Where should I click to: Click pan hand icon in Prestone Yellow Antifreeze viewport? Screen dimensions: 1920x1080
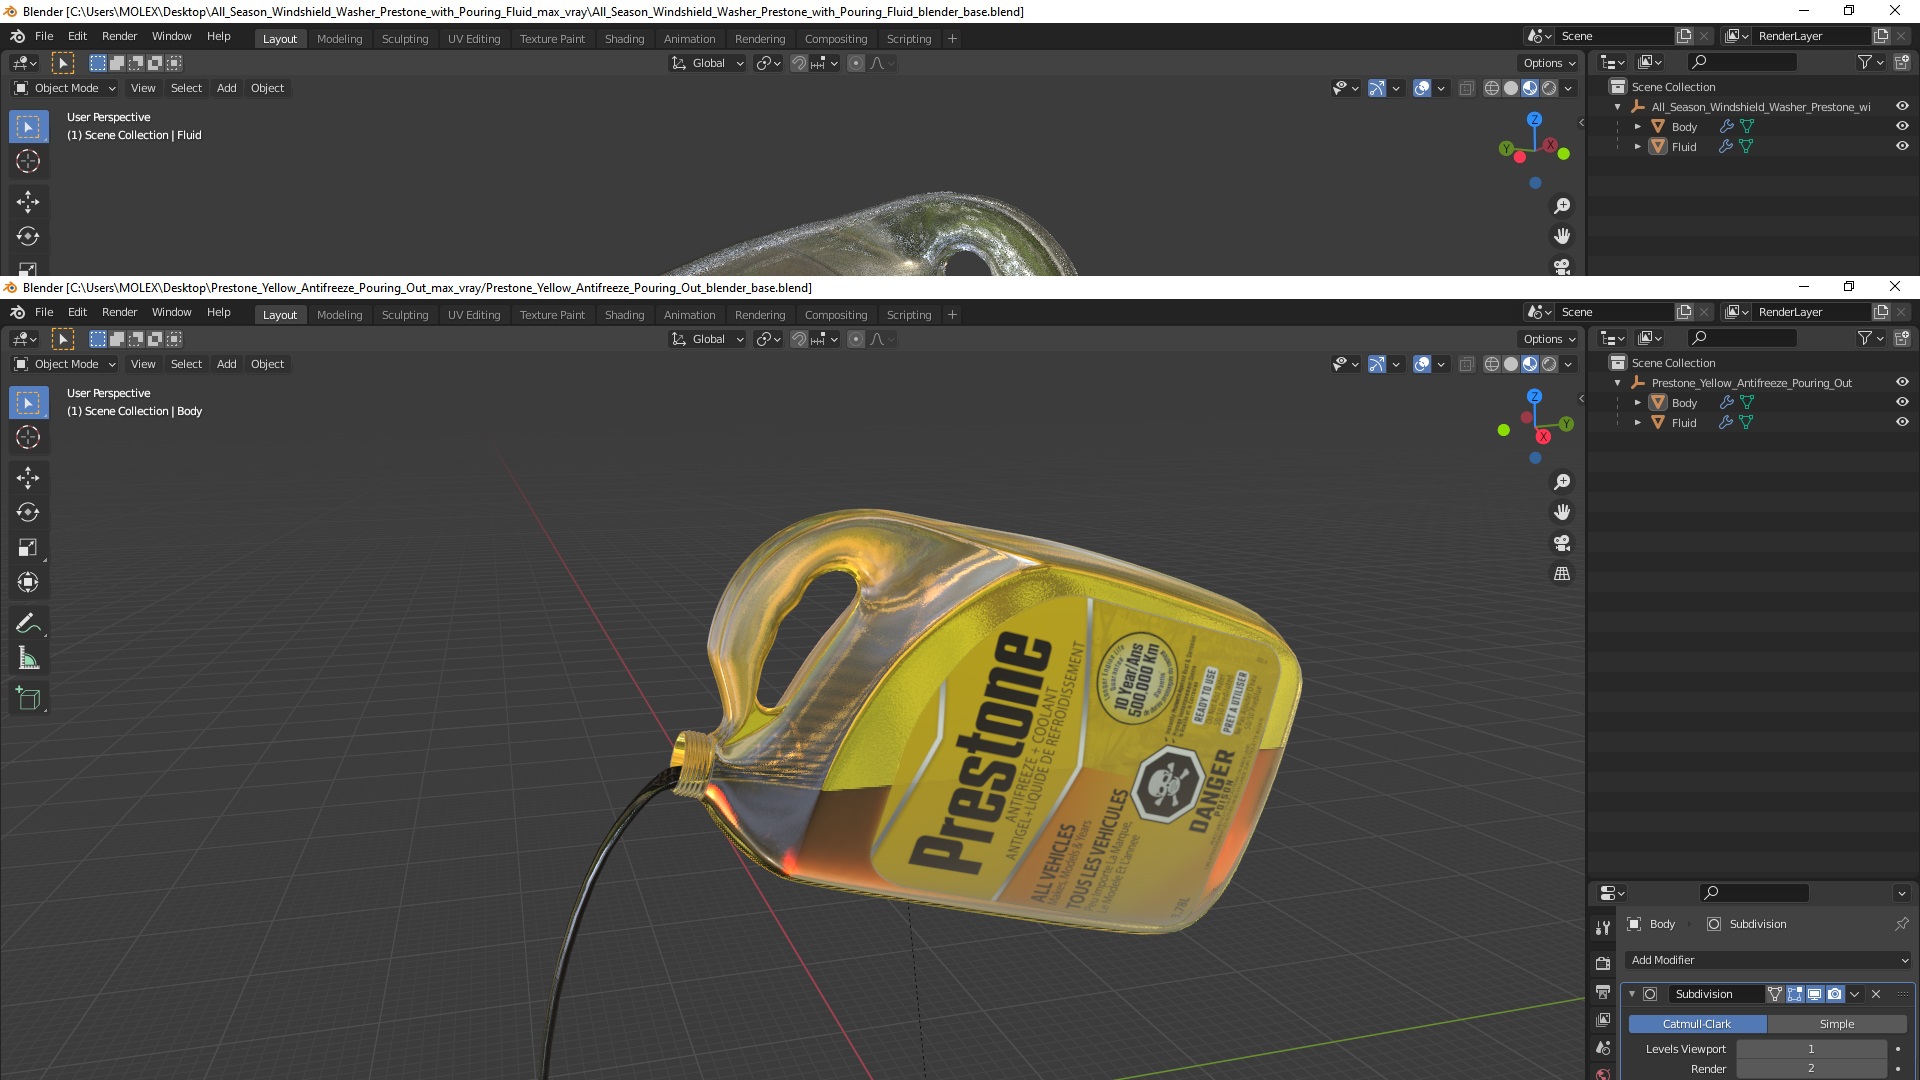pyautogui.click(x=1562, y=512)
